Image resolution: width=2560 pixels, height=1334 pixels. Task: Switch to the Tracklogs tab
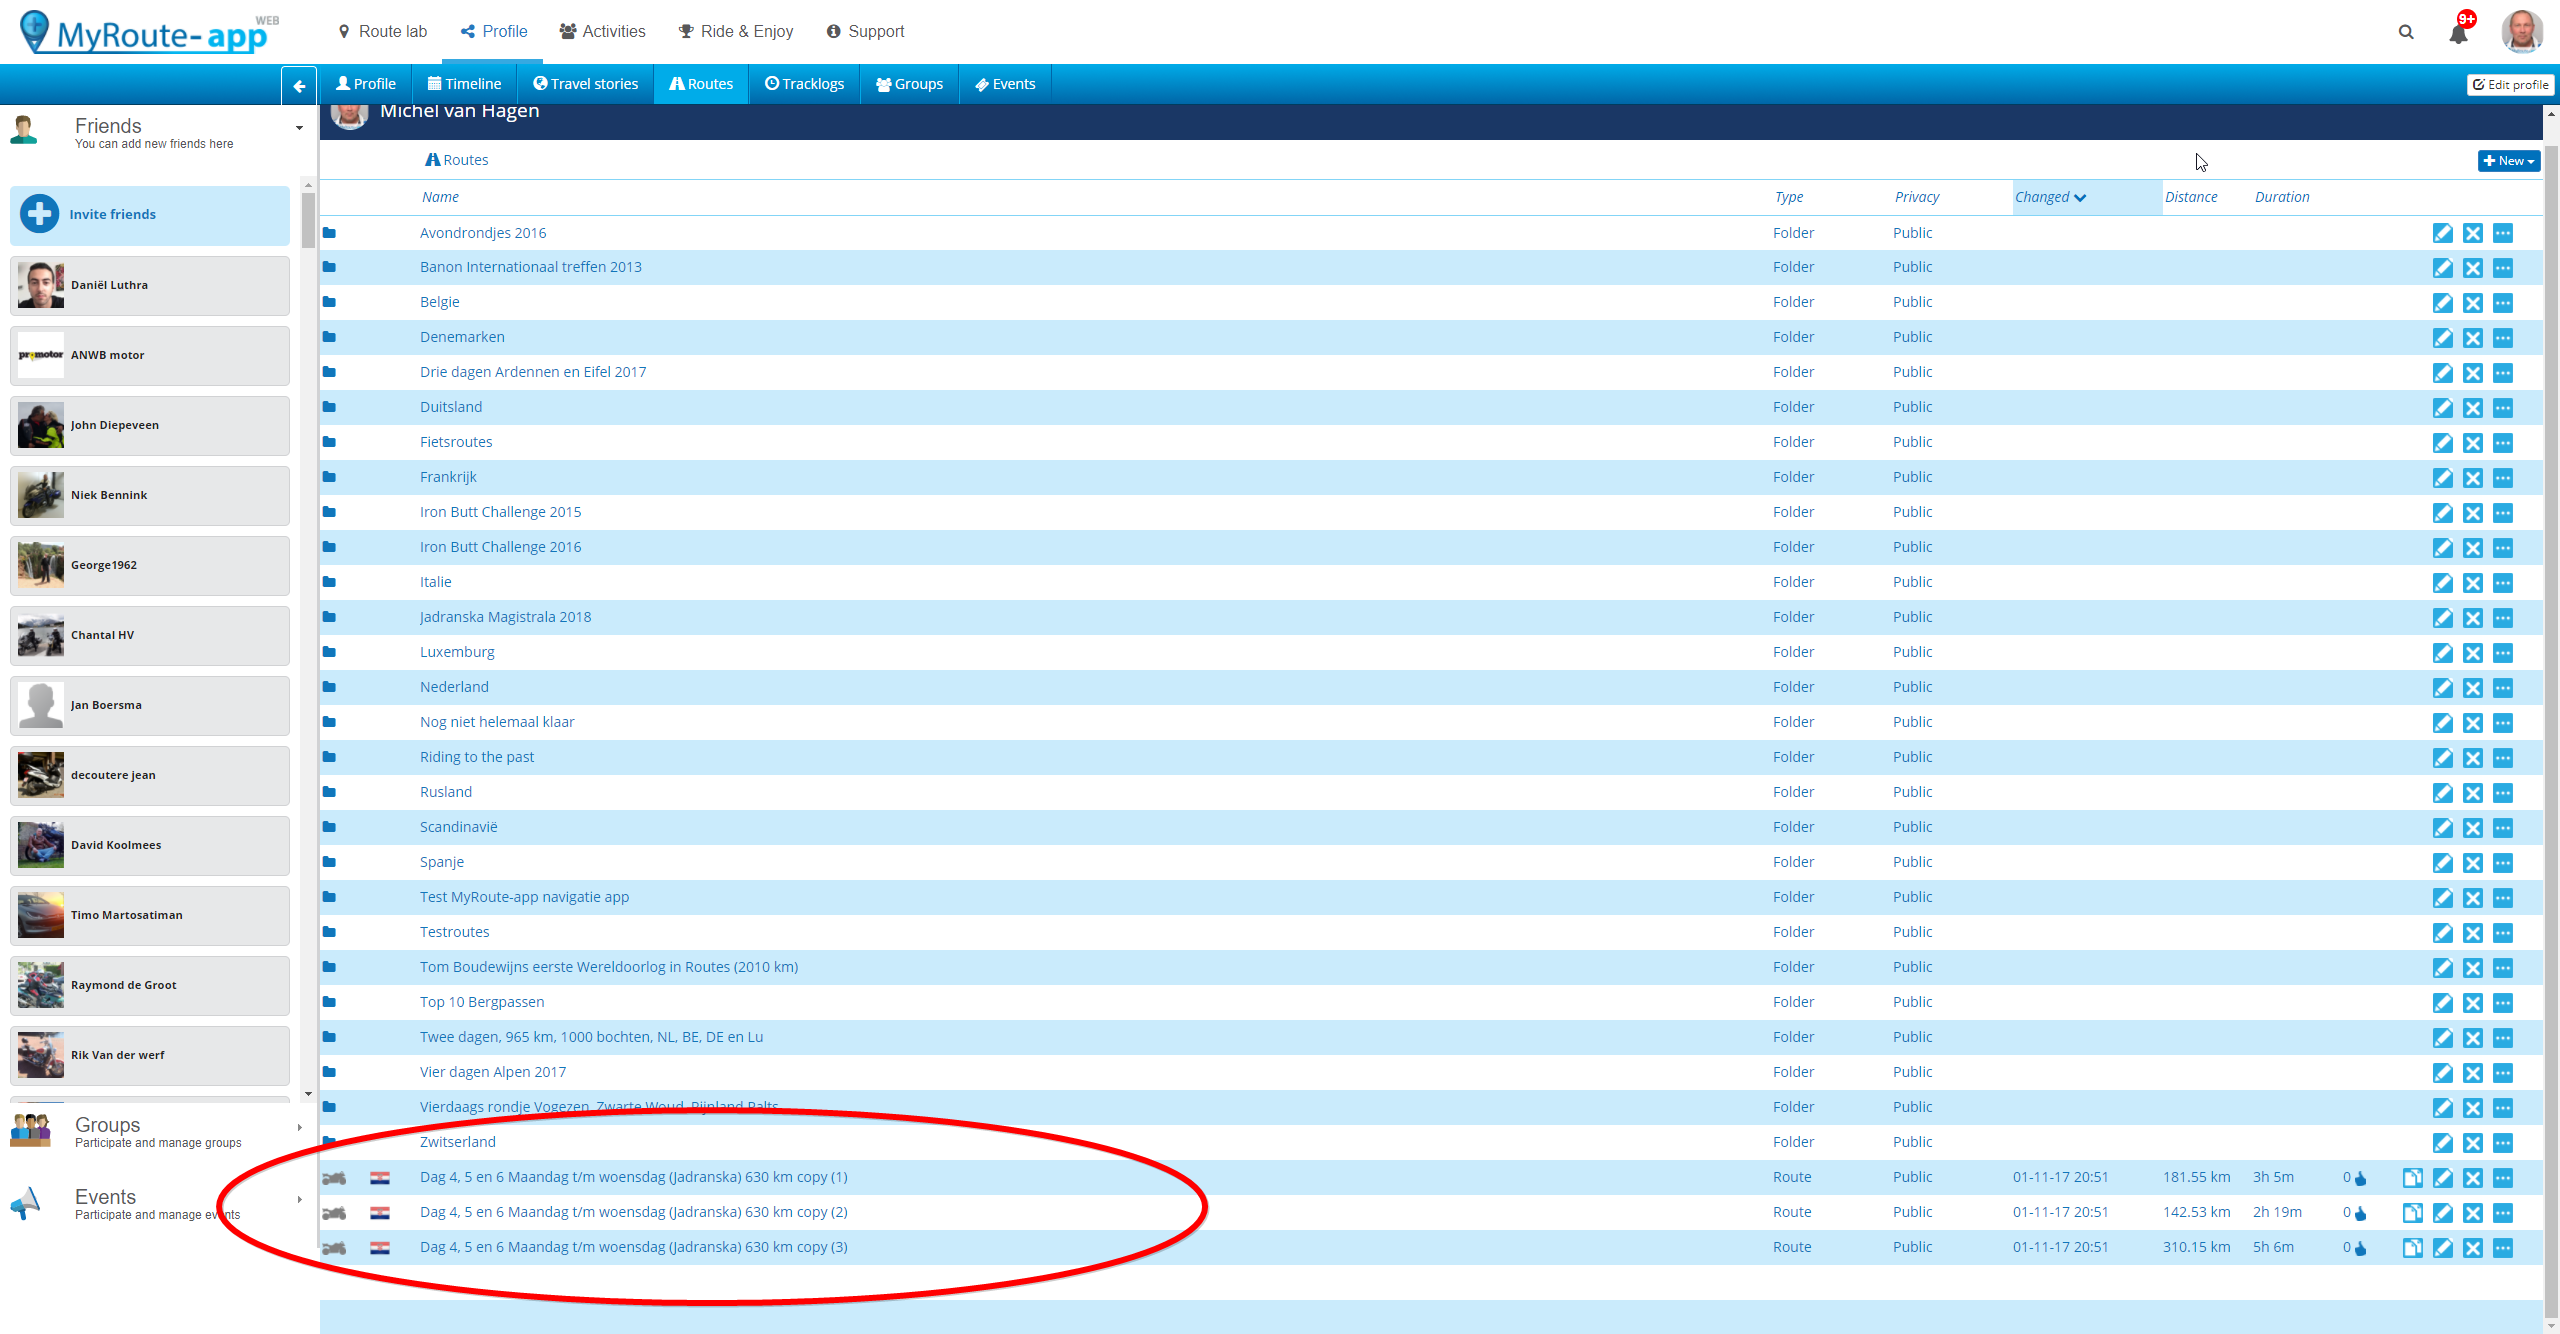tap(805, 84)
